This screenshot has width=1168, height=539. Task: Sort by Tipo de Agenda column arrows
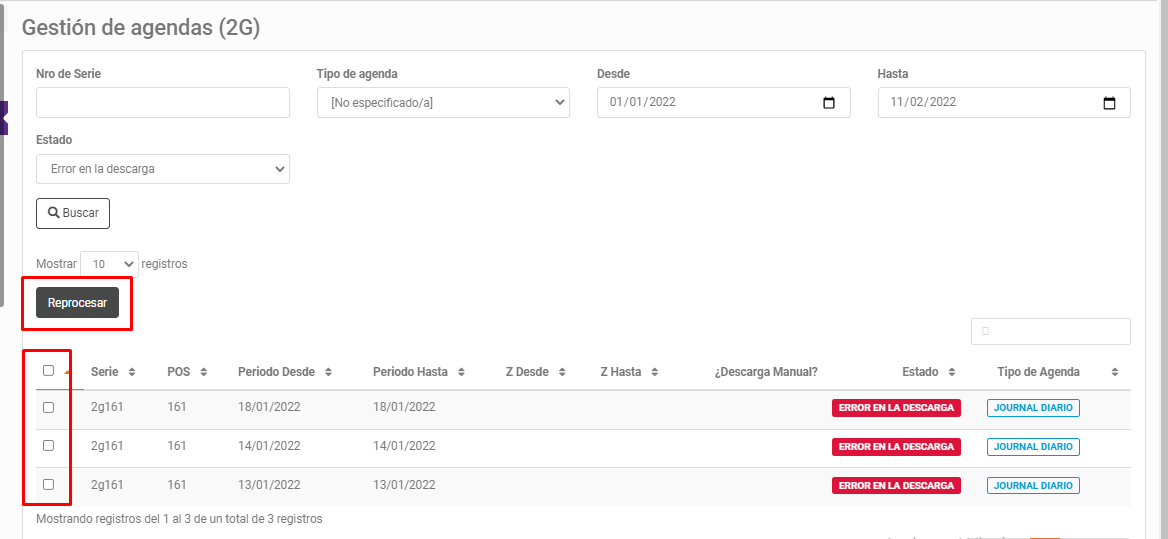coord(1114,372)
